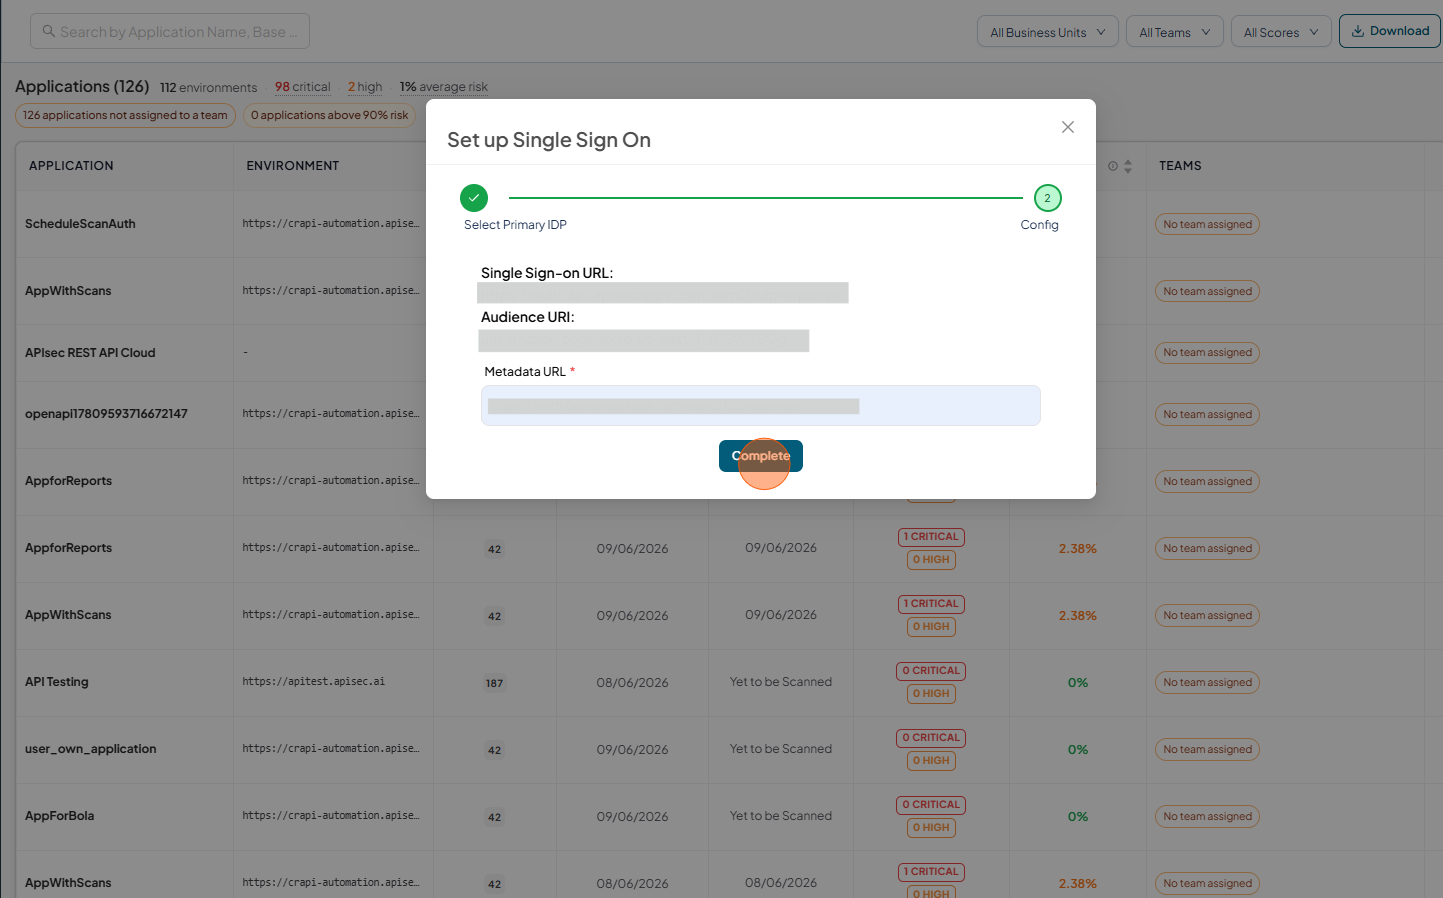Click the Complete button
The width and height of the screenshot is (1443, 898).
tap(761, 456)
